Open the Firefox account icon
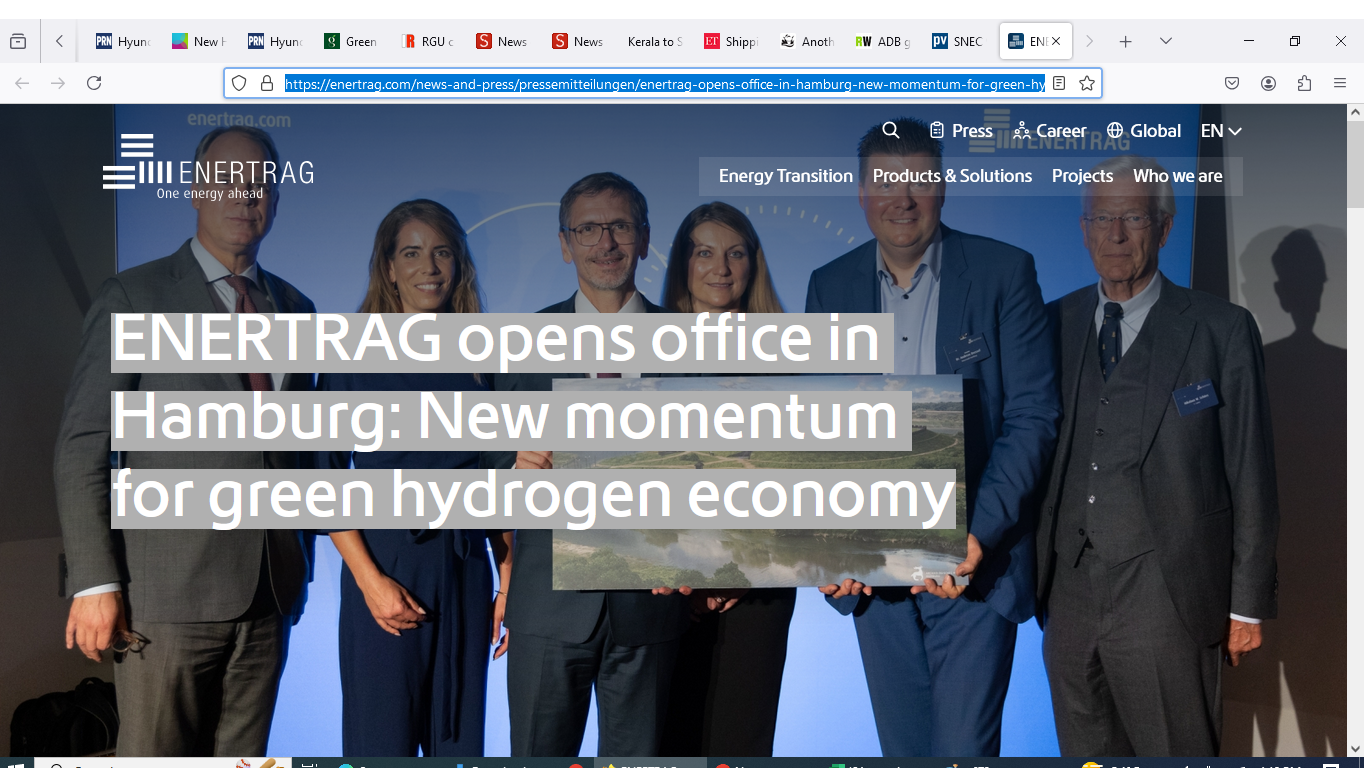The height and width of the screenshot is (768, 1366). [1268, 83]
